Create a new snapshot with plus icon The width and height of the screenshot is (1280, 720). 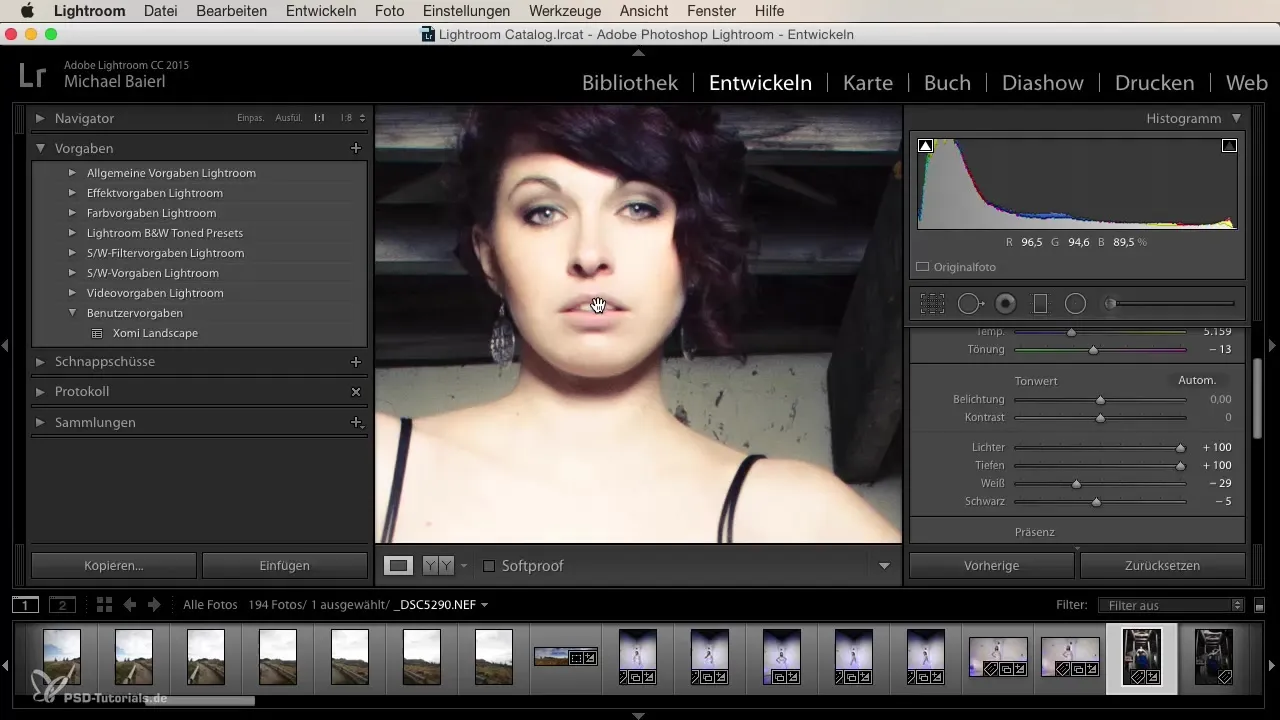355,361
